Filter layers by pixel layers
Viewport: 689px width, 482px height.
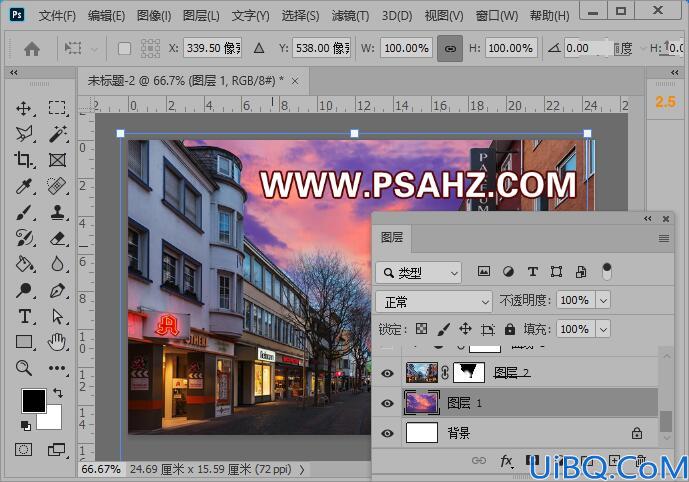click(x=484, y=272)
